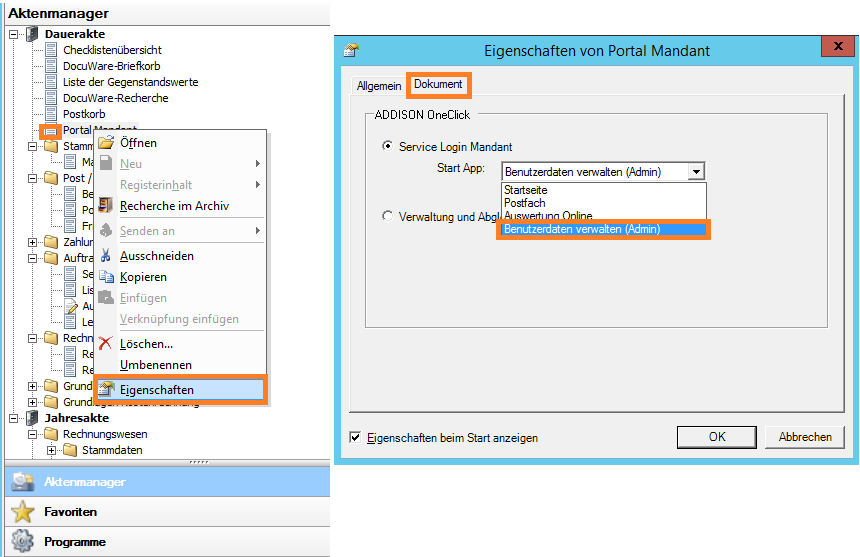Click the archive icon beside Recherche im Archiv
The height and width of the screenshot is (557, 860).
click(x=106, y=206)
